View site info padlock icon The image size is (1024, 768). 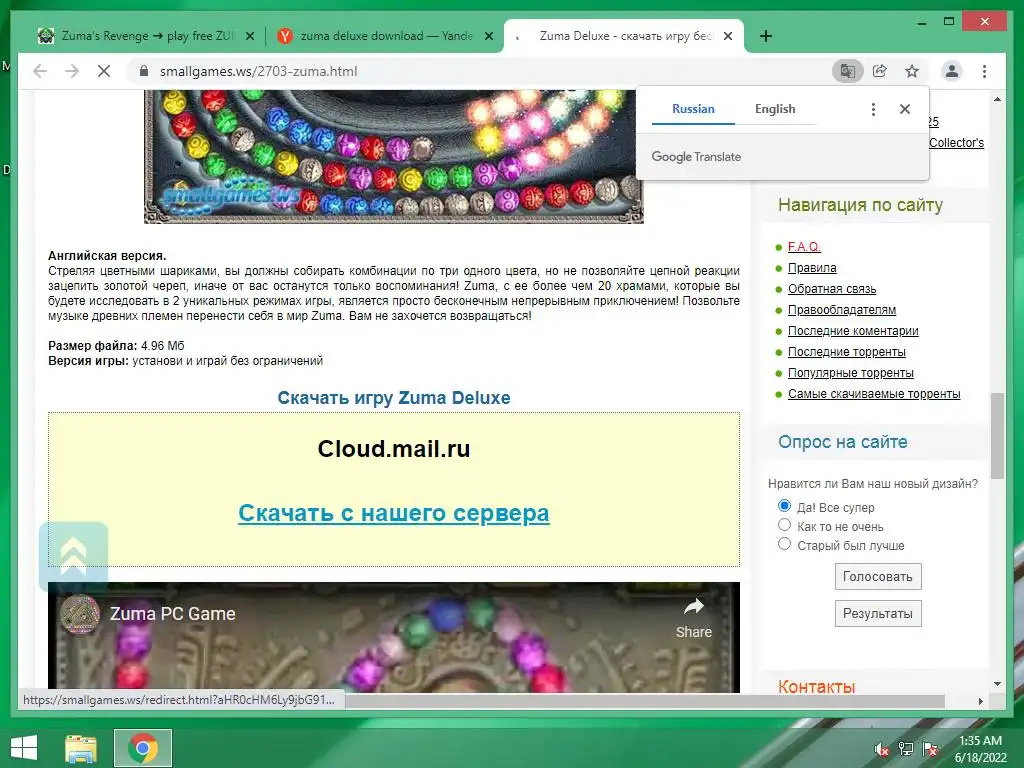144,71
